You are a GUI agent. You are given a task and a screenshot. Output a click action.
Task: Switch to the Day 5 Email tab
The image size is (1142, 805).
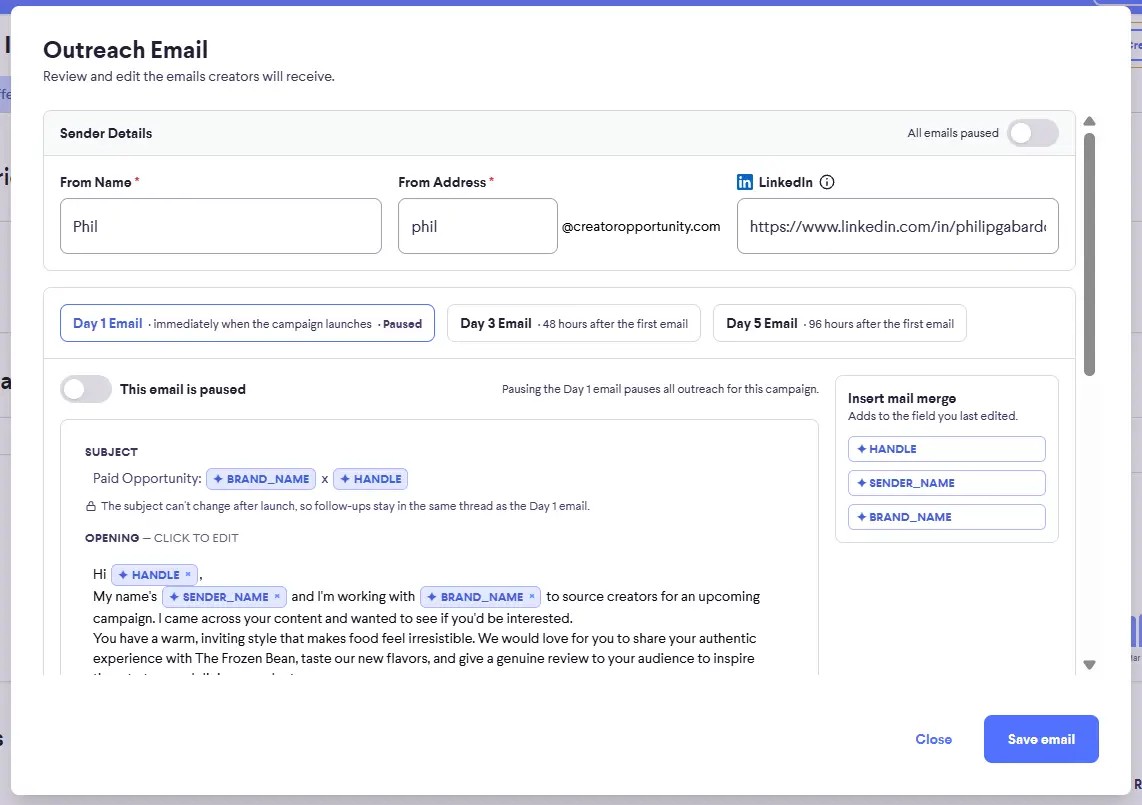click(840, 323)
